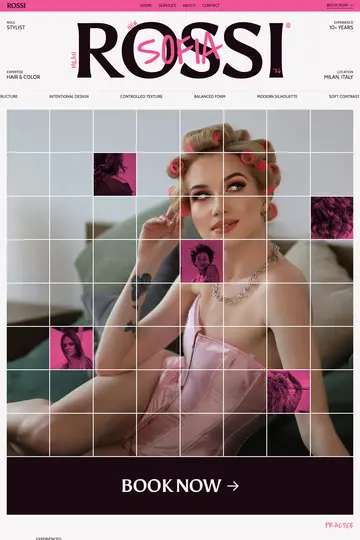The image size is (360, 540).
Task: Click the ROSSI logo in the navbar
Action: tap(16, 6)
